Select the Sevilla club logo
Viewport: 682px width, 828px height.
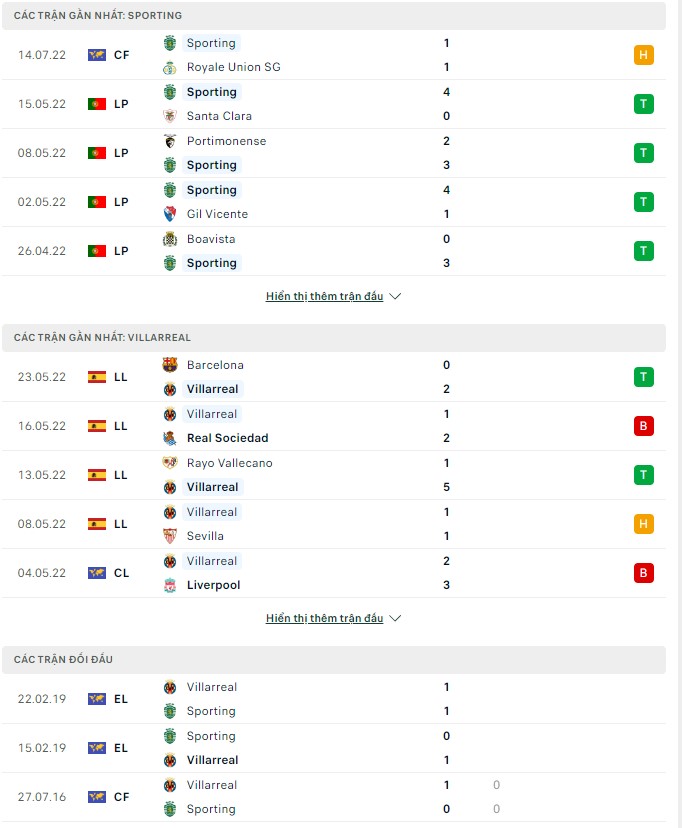(x=172, y=536)
